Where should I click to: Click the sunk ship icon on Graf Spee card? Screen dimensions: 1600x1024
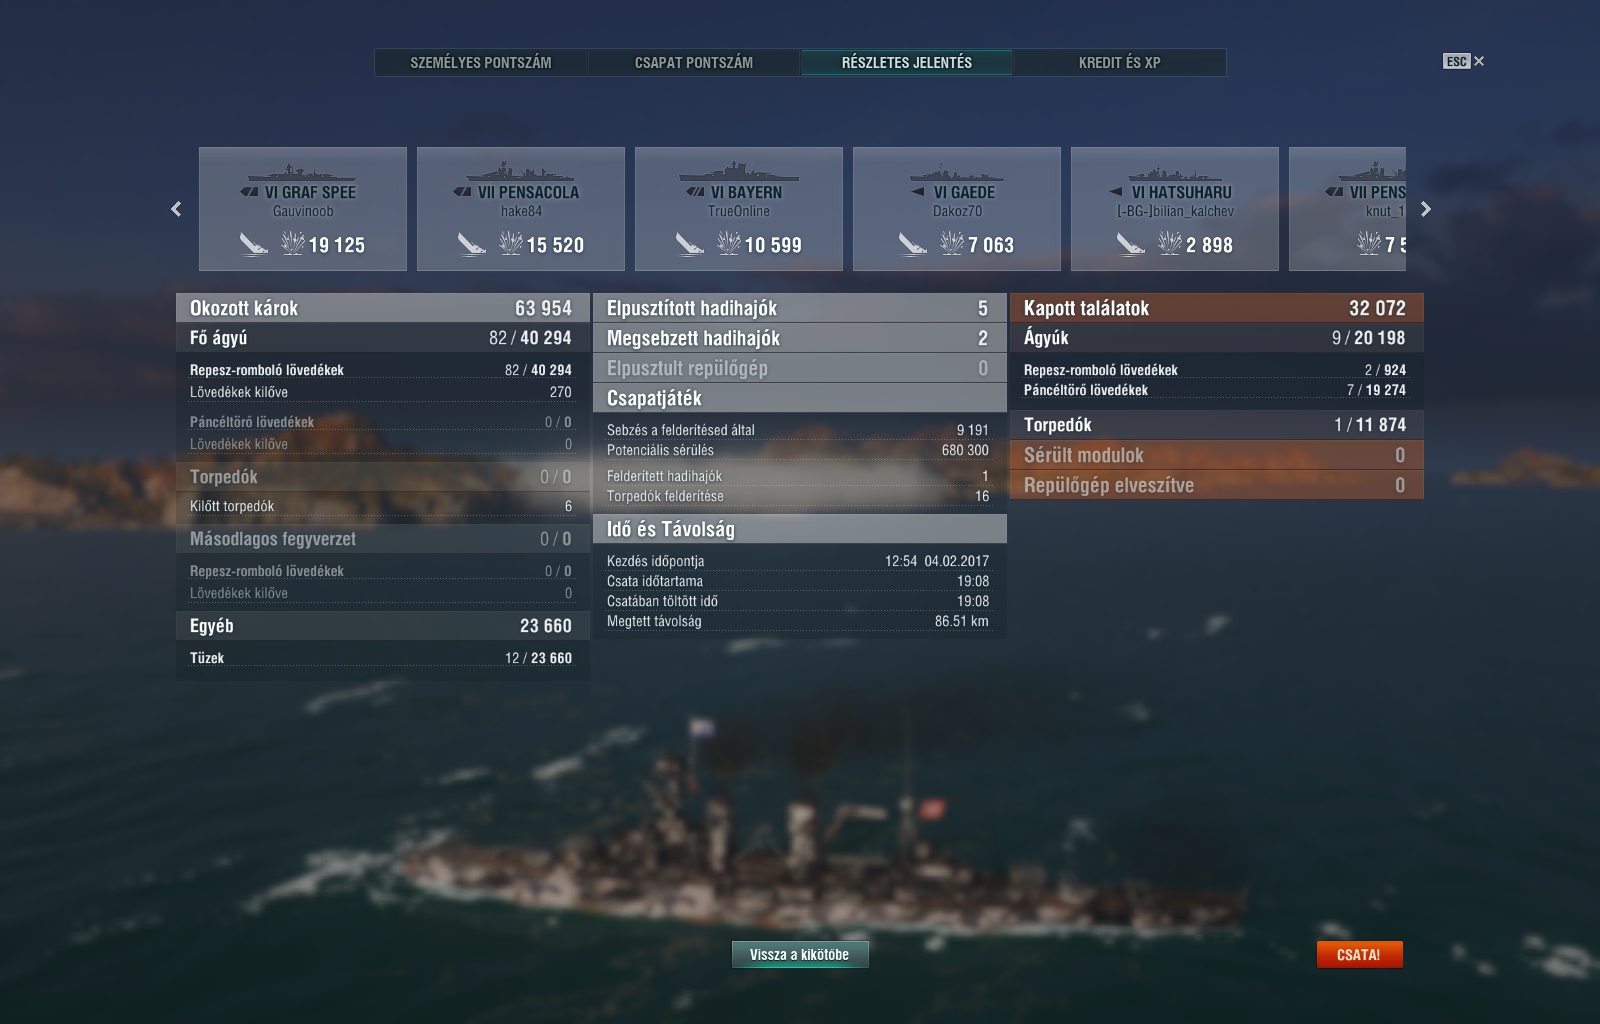[x=253, y=244]
